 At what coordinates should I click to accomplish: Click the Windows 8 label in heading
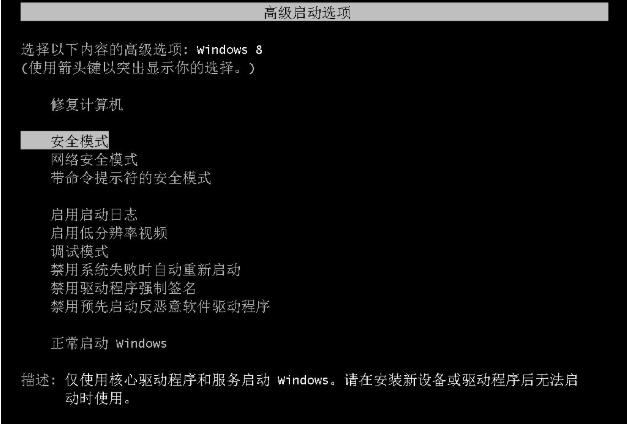230,50
